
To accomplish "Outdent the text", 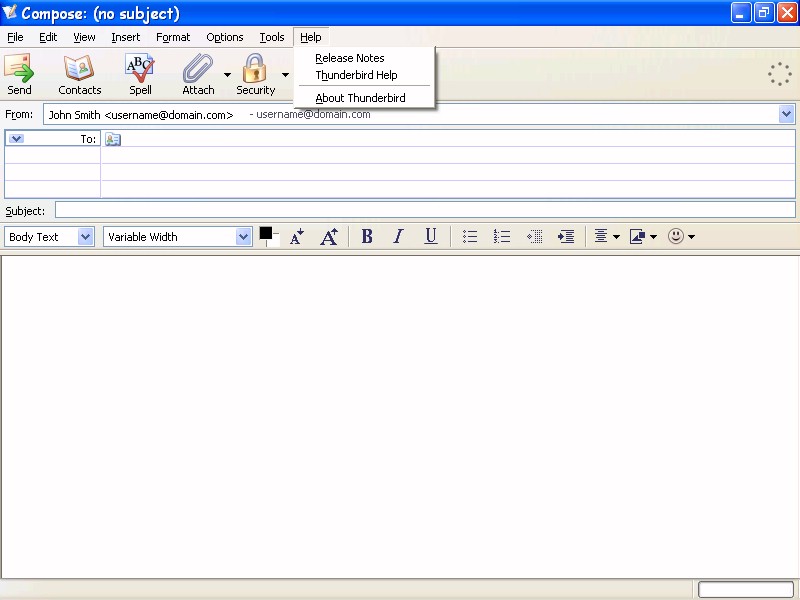I will 534,236.
